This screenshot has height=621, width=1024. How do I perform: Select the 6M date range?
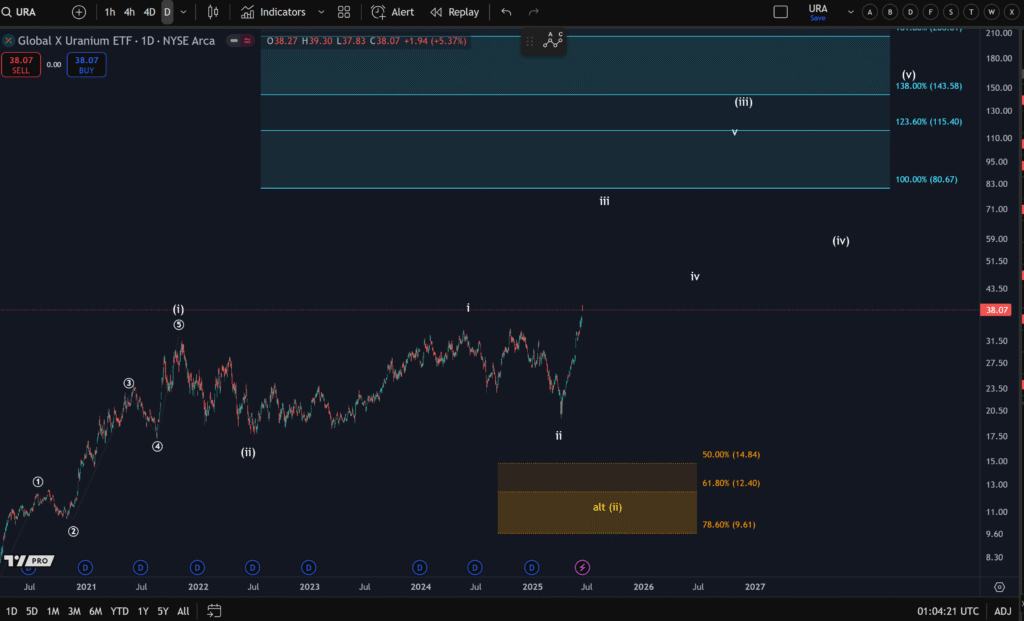click(95, 611)
